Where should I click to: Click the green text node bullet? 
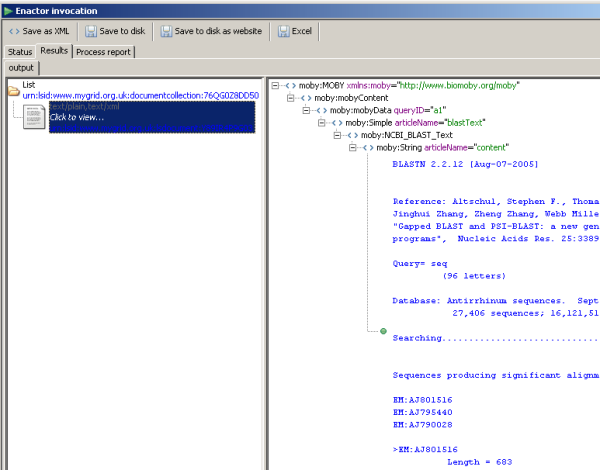[382, 330]
